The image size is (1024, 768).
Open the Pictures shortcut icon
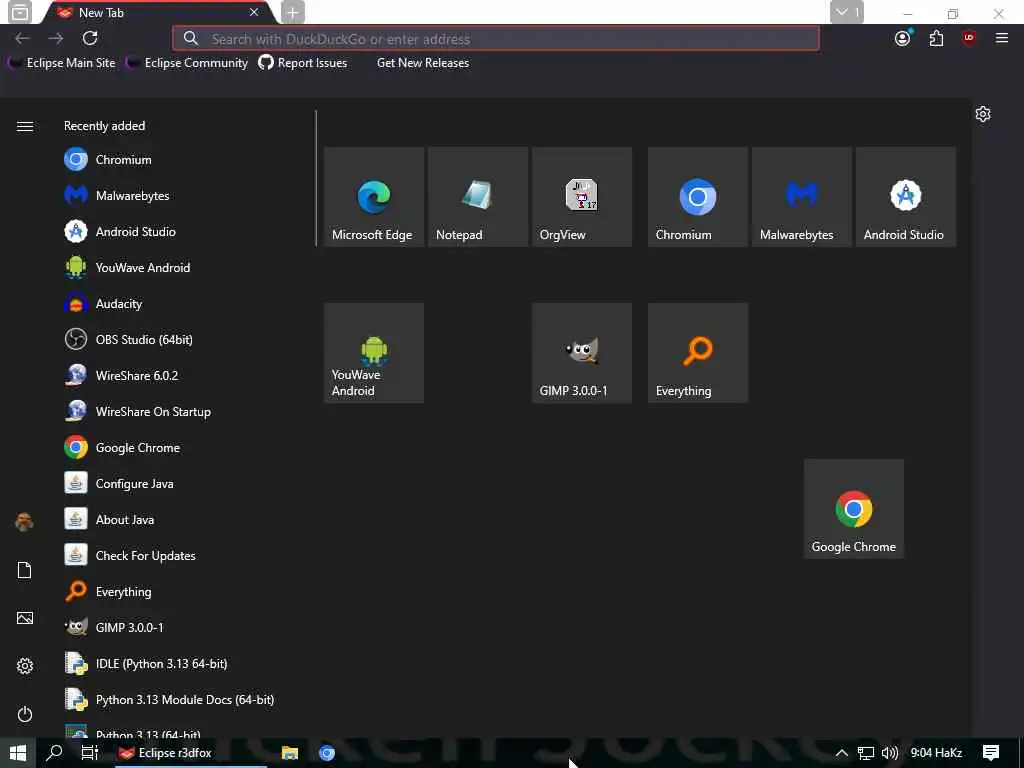pyautogui.click(x=25, y=618)
